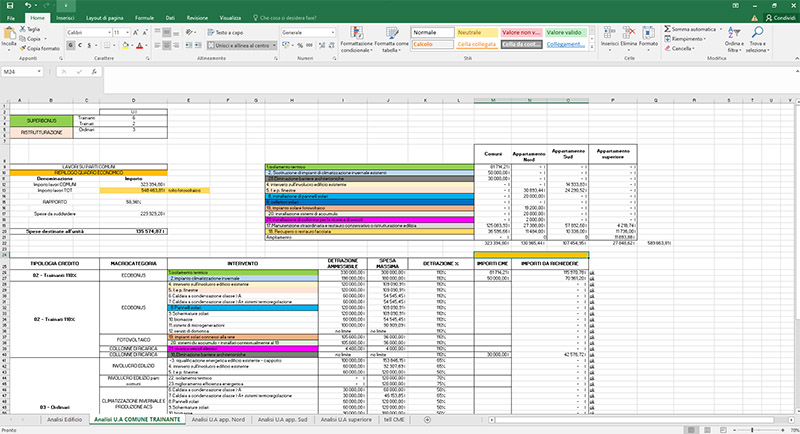Screen dimensions: 800x434
Task: Open the File menu
Action: [x=10, y=18]
